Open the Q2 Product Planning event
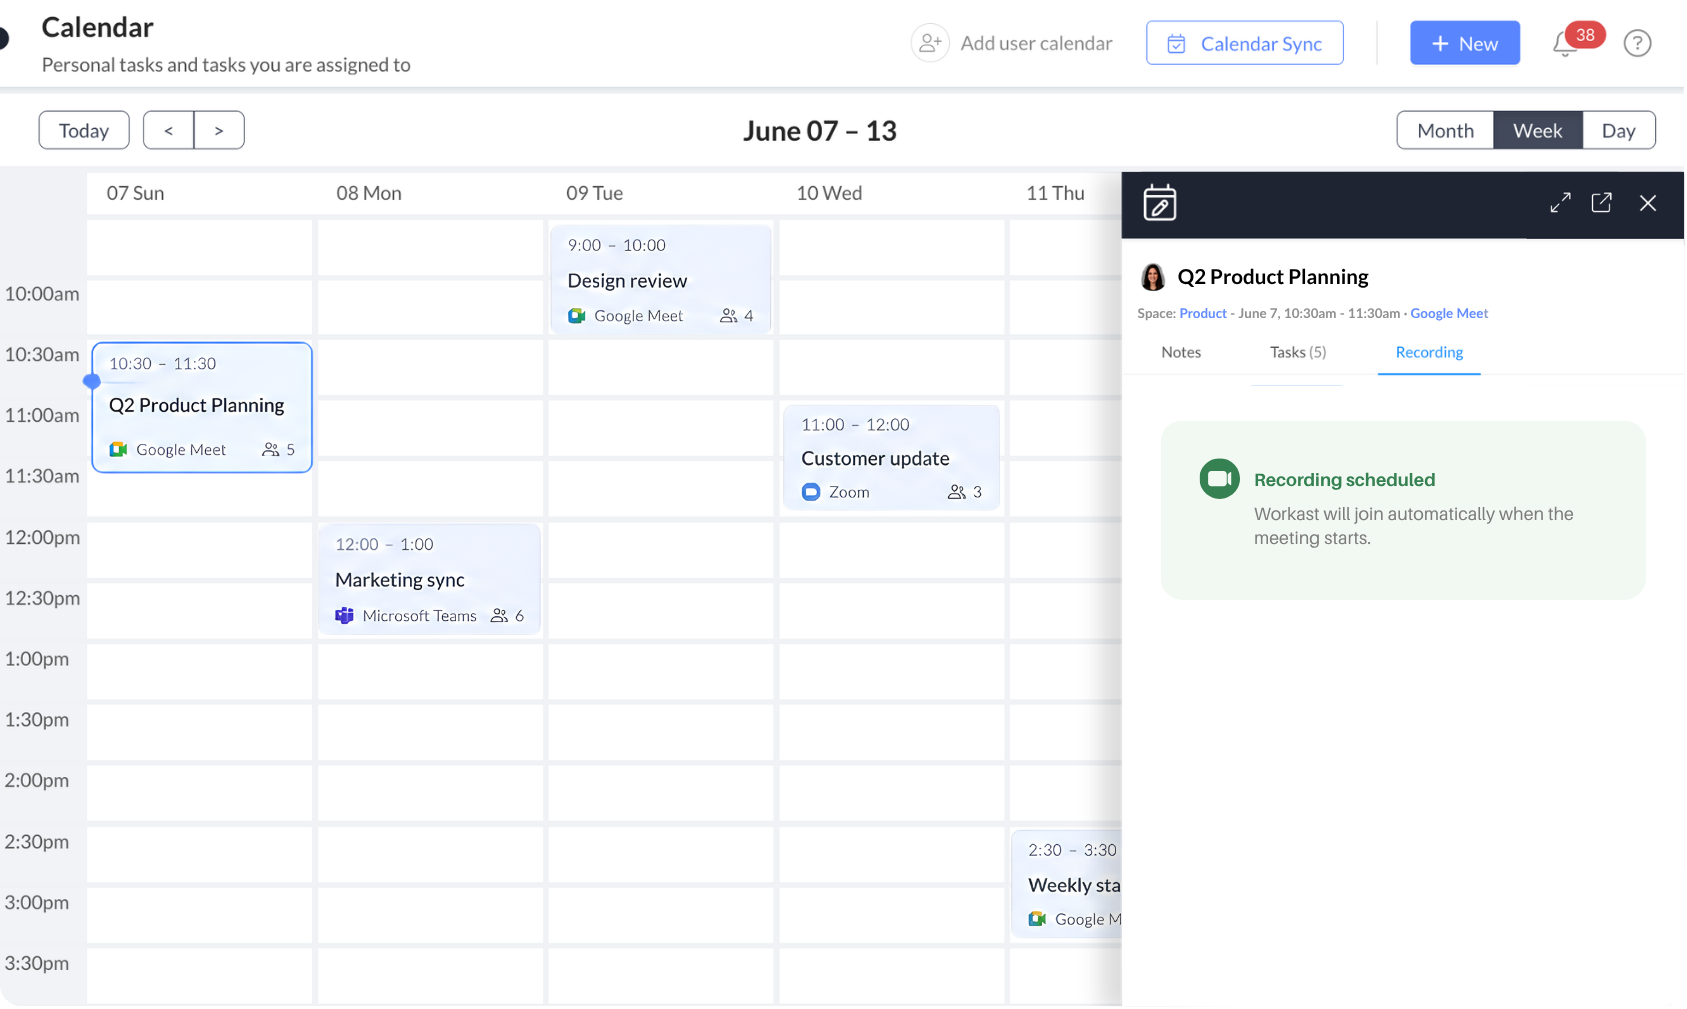This screenshot has width=1687, height=1009. [202, 407]
